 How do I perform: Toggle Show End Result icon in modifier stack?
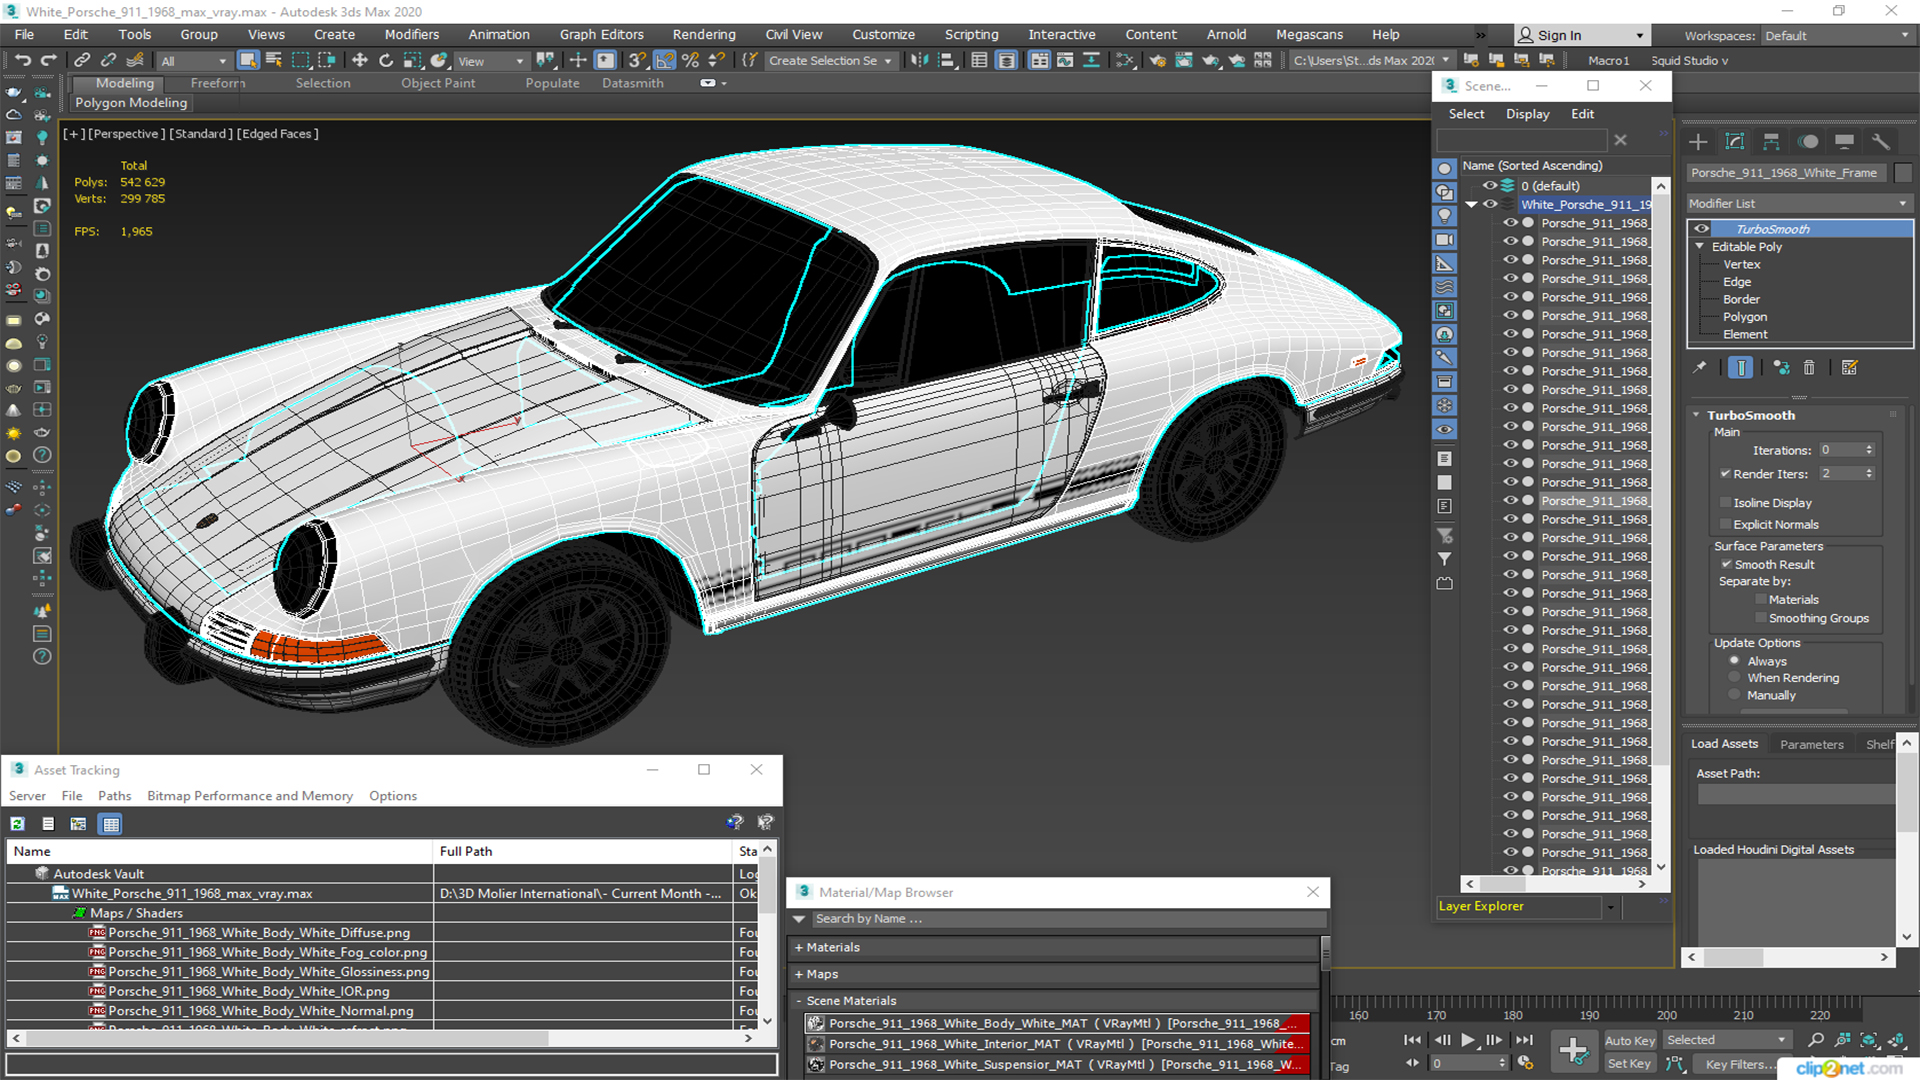point(1741,368)
